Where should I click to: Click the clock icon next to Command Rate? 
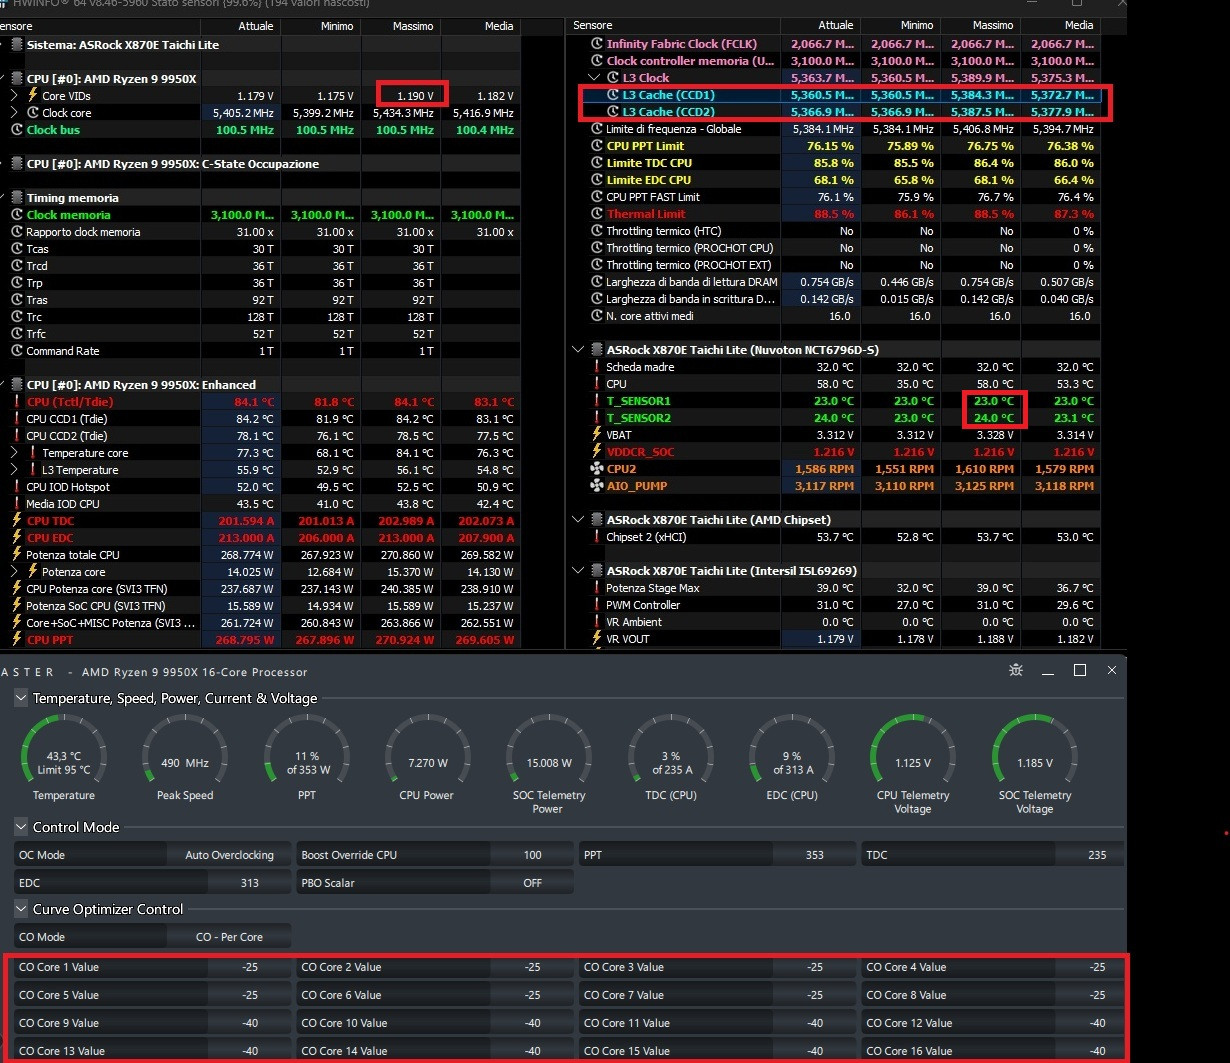point(17,351)
